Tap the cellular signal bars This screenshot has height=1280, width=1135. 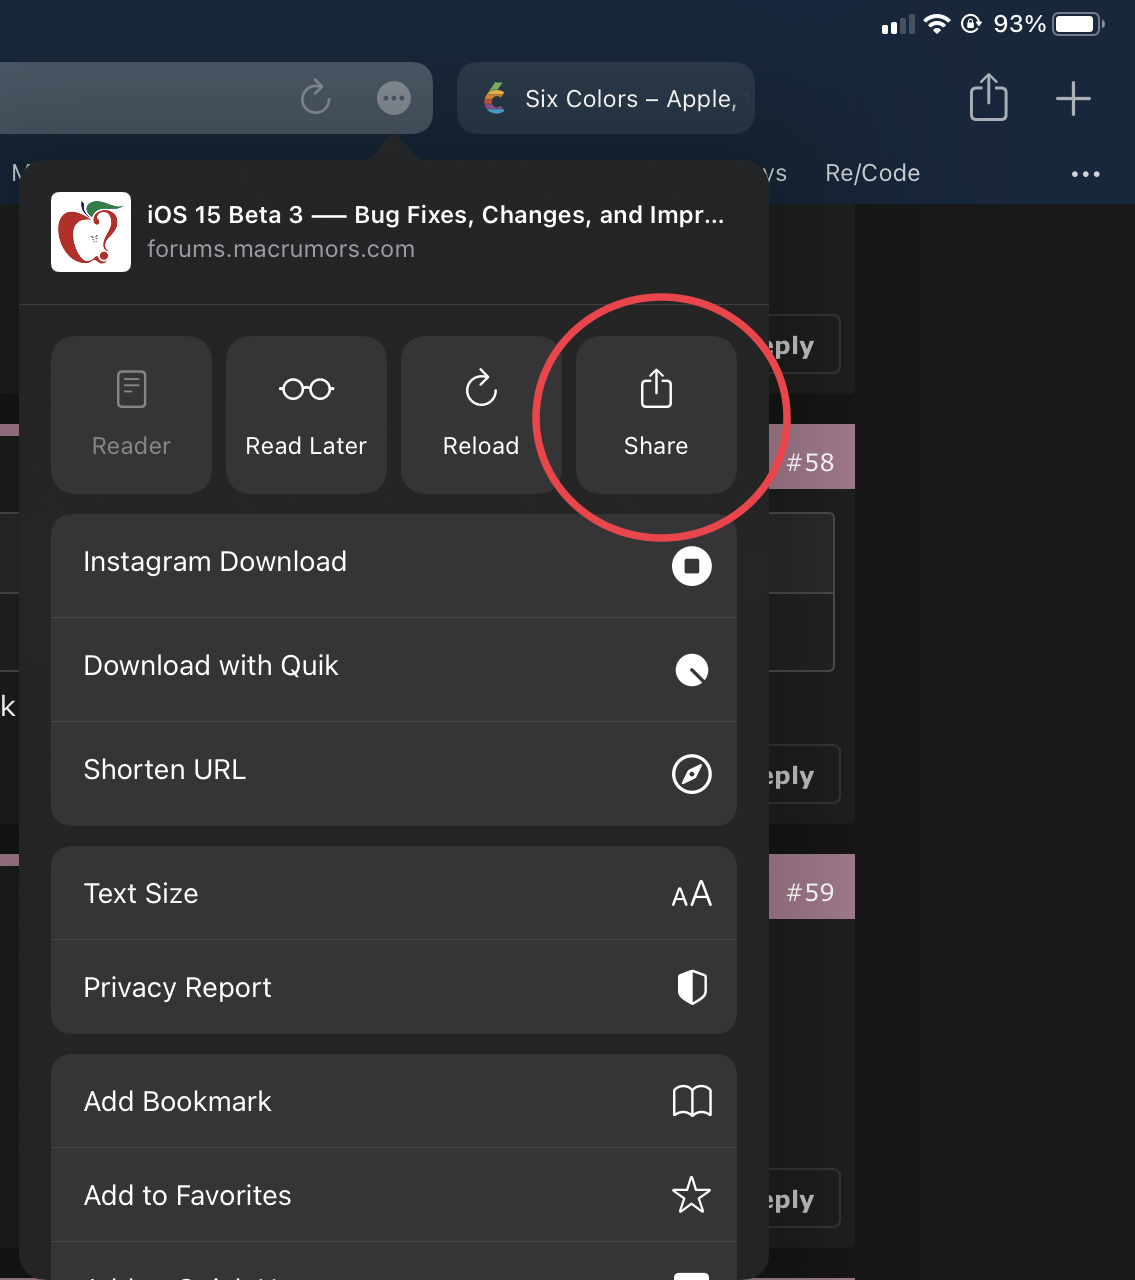(x=898, y=25)
